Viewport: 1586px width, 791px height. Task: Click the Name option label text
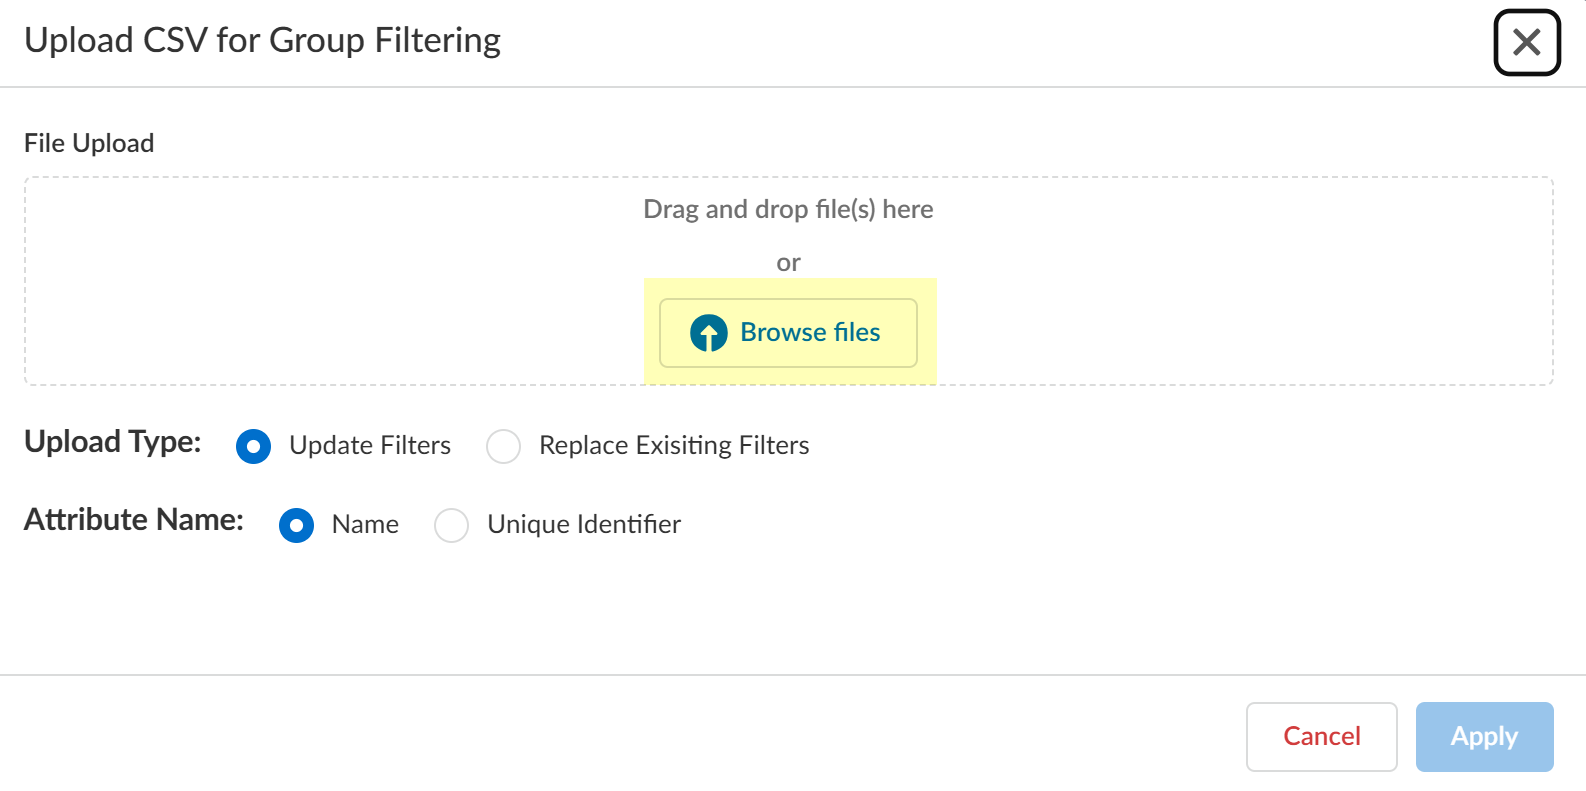click(365, 524)
